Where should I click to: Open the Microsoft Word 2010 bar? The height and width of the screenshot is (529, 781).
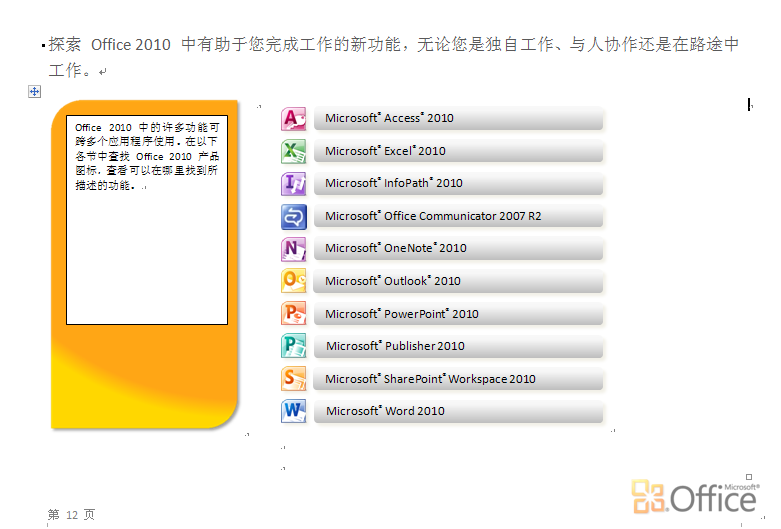pos(458,412)
